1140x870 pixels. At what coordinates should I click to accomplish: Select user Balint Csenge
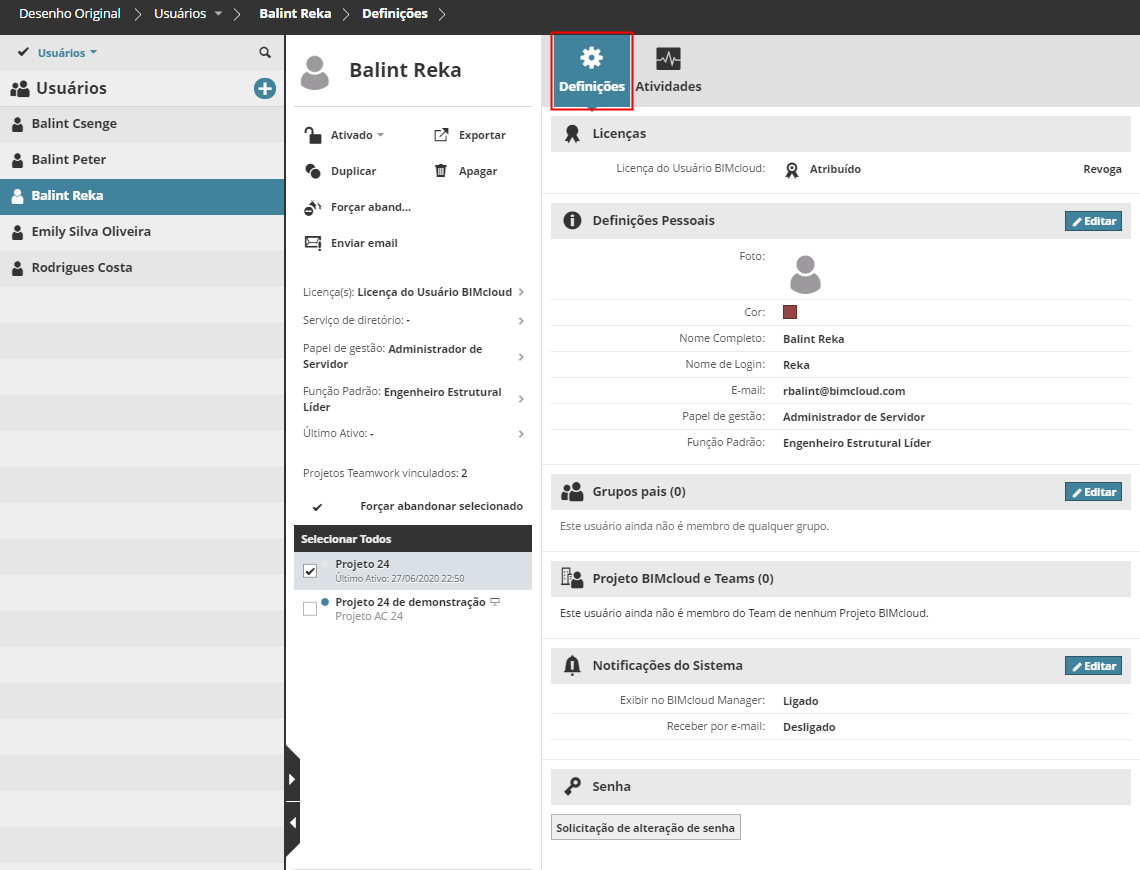142,124
